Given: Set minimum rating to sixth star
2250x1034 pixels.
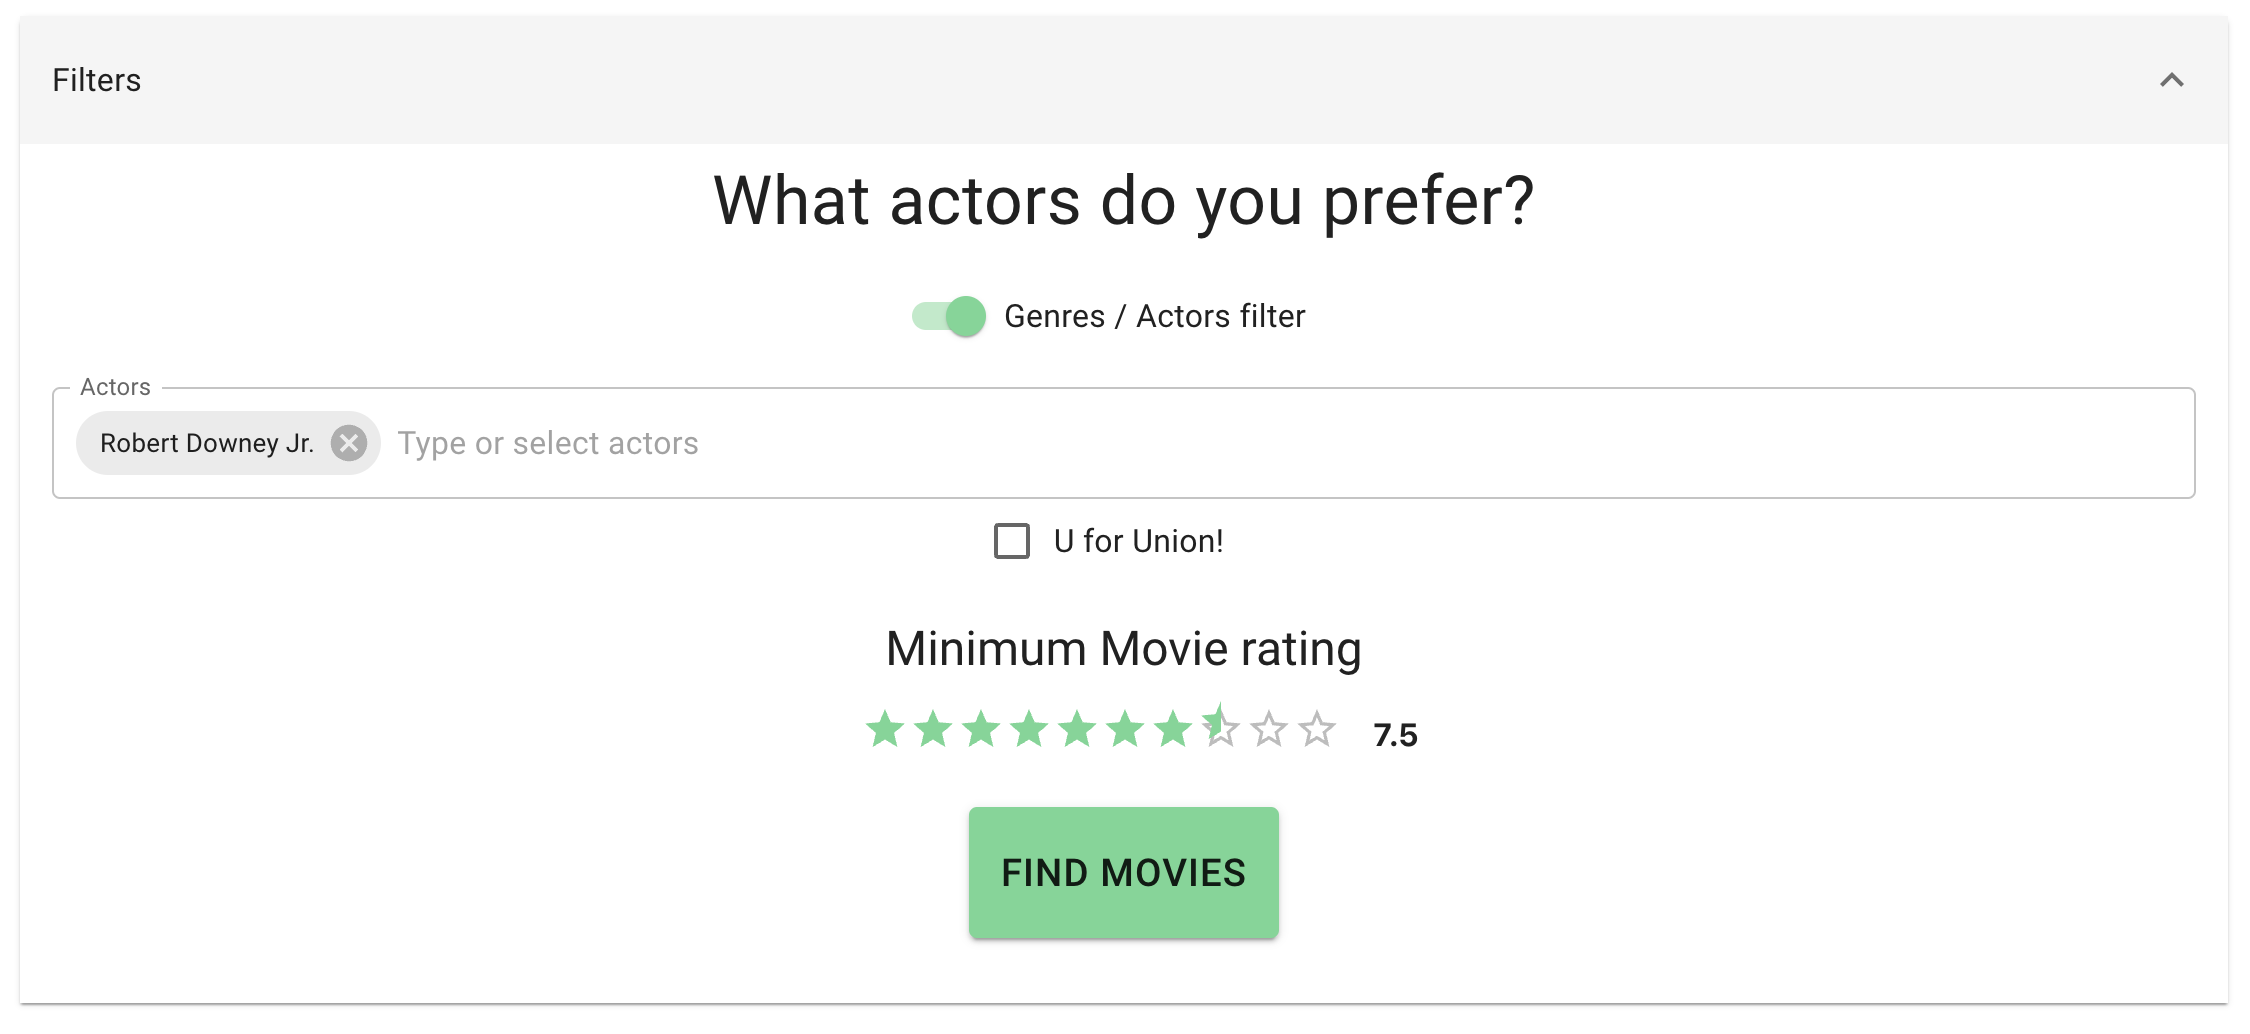Looking at the screenshot, I should [1125, 729].
